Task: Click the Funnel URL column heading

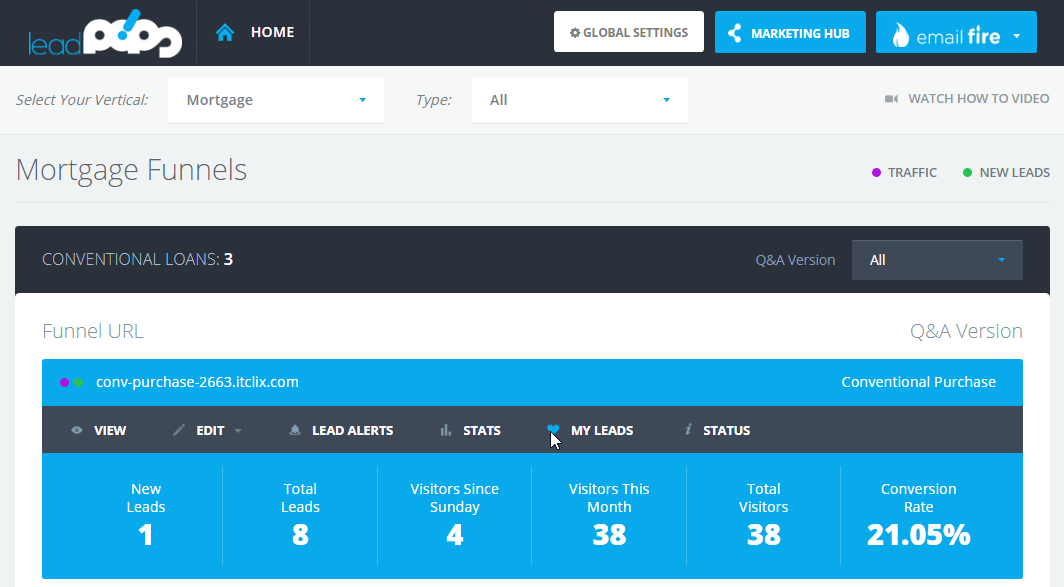Action: click(x=93, y=331)
